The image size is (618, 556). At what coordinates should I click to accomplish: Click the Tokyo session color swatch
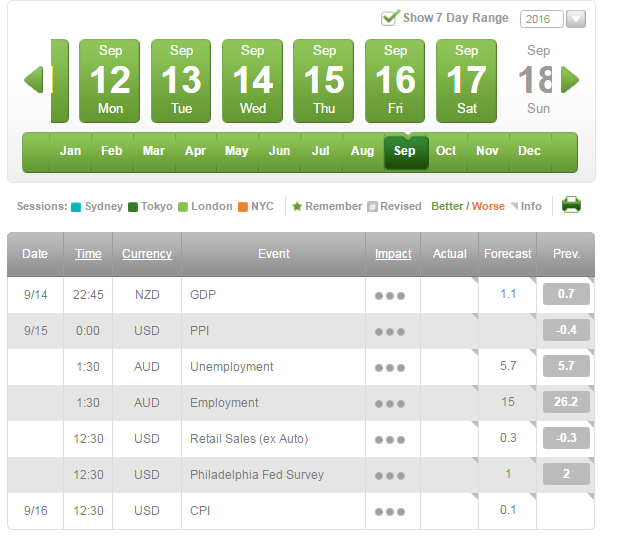(x=133, y=207)
